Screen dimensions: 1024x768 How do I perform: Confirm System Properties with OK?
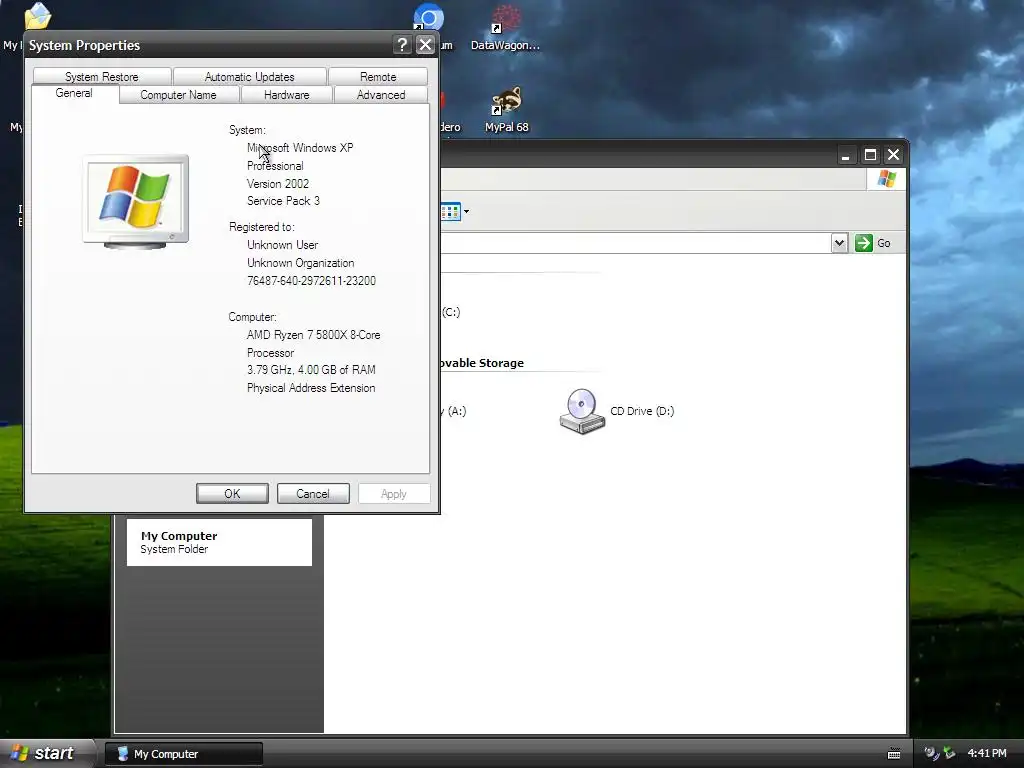click(232, 494)
